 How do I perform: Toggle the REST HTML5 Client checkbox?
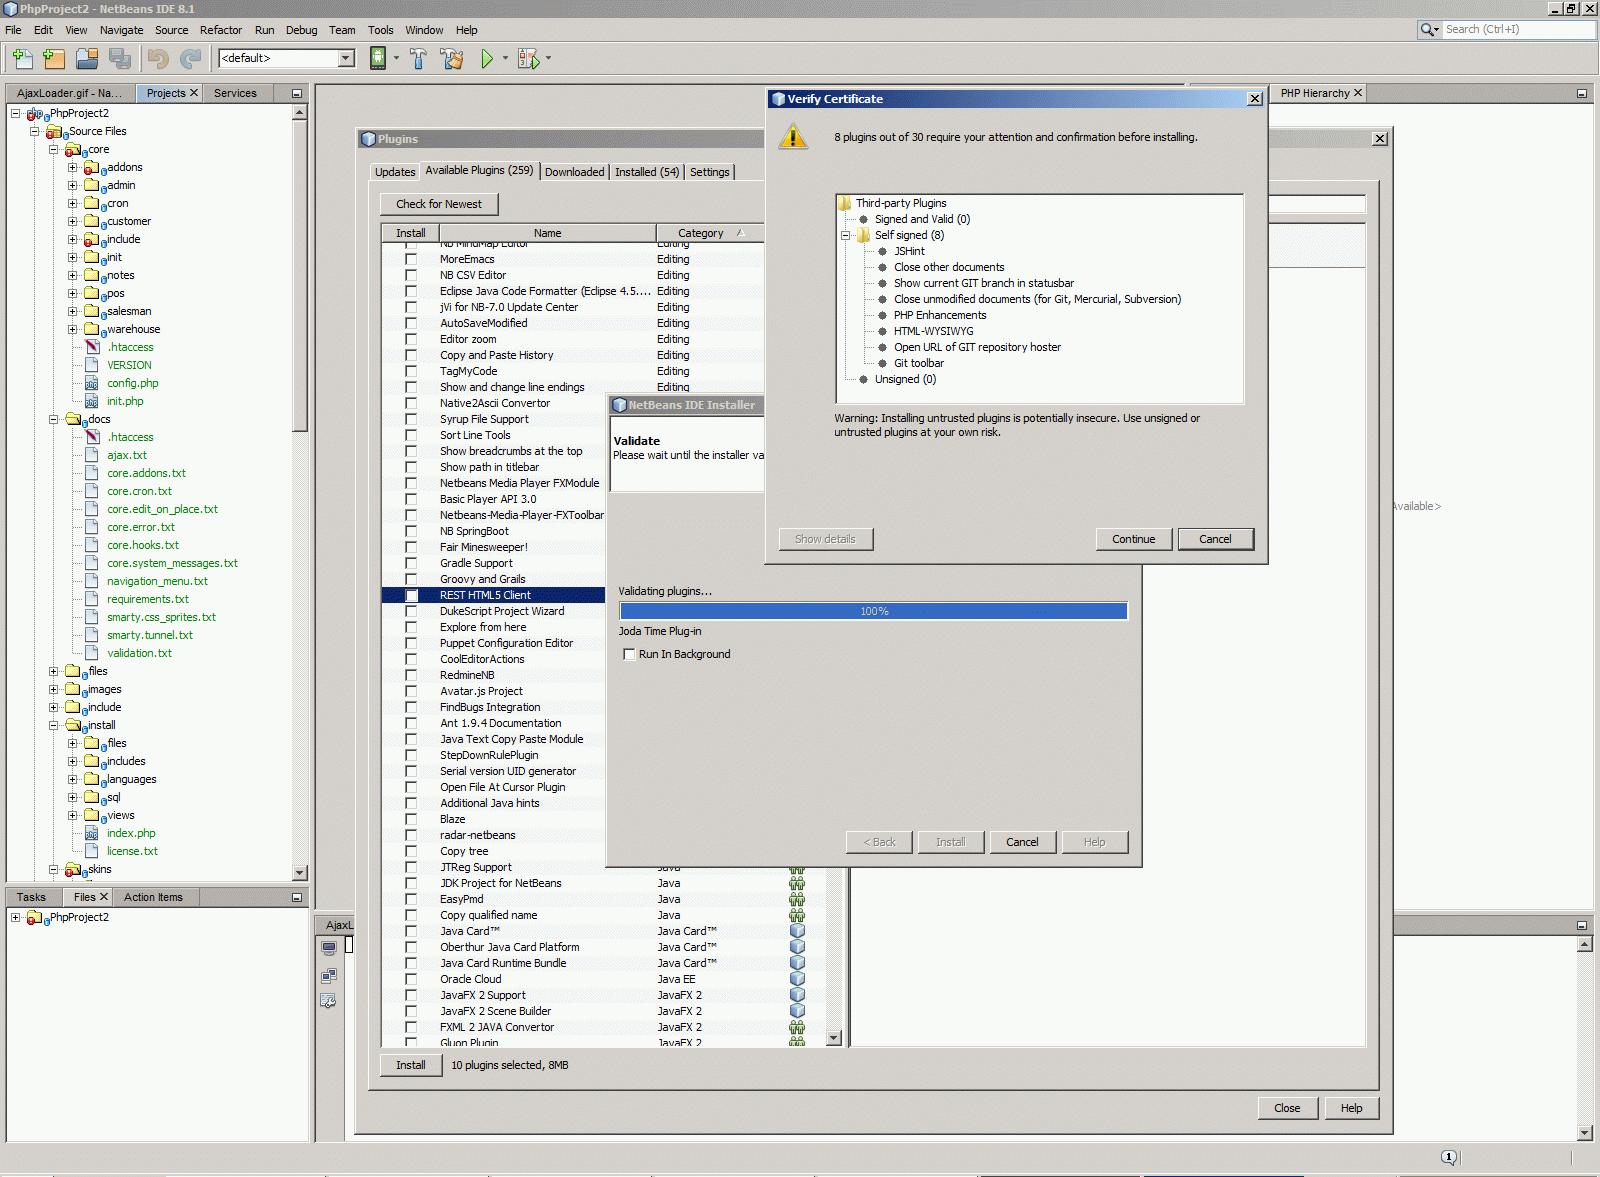coord(411,595)
